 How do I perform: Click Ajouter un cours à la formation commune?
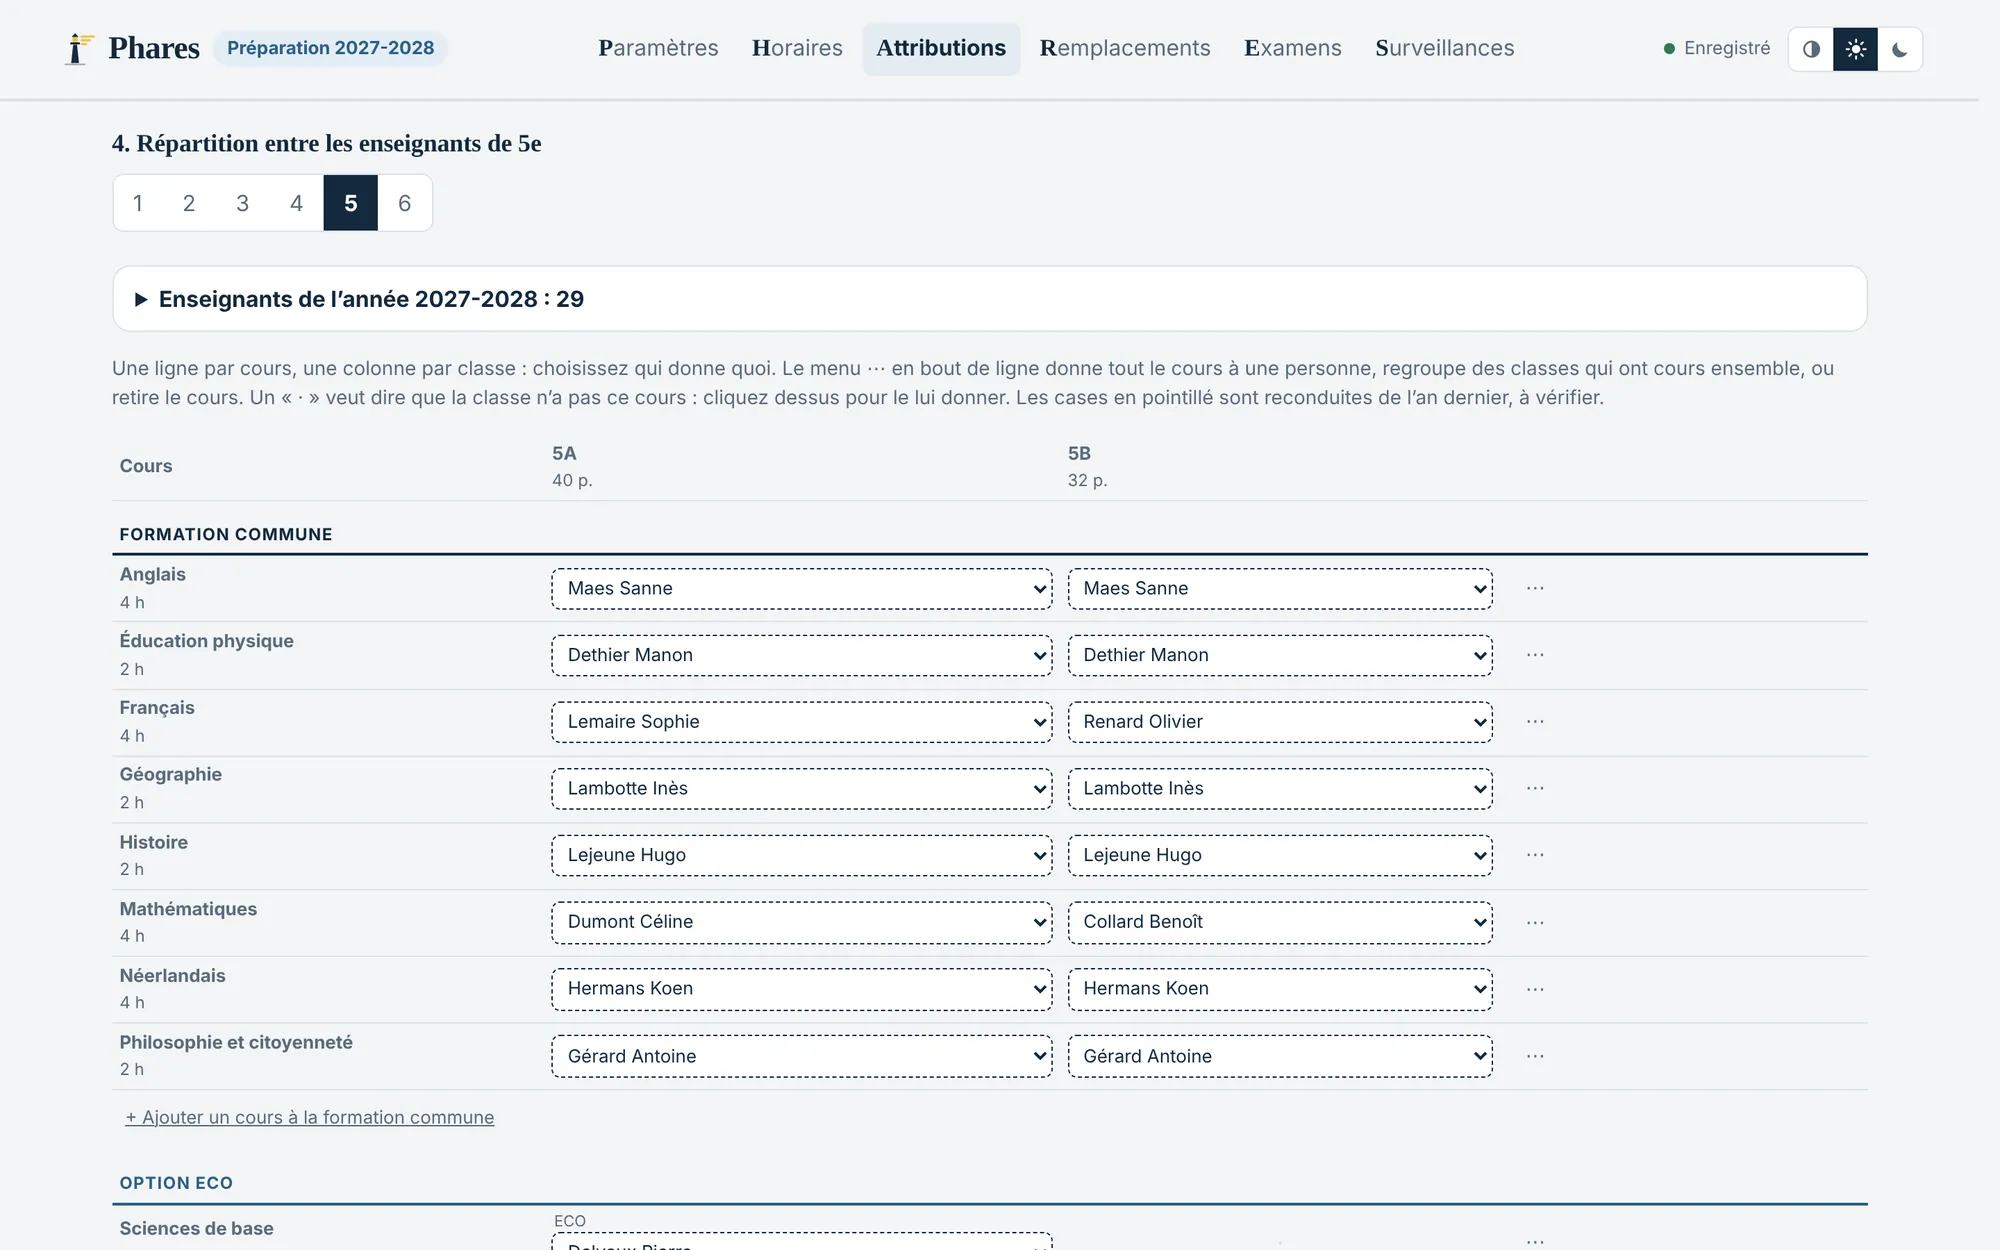click(309, 1117)
